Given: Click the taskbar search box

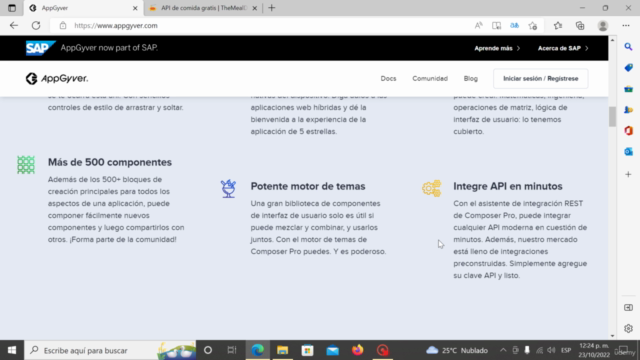Looking at the screenshot, I should 110,350.
